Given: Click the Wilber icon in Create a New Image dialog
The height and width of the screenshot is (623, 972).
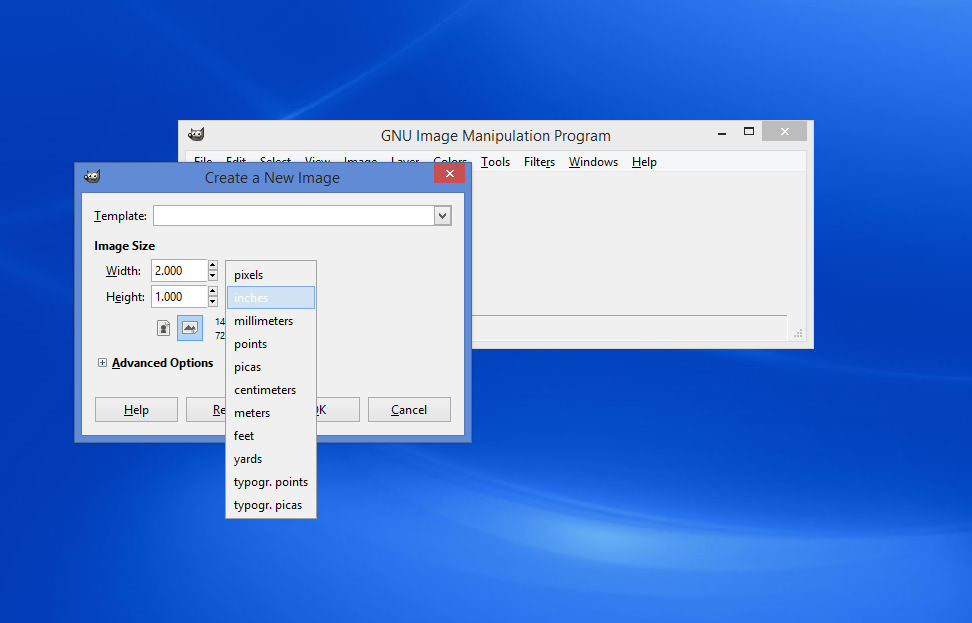Looking at the screenshot, I should [x=92, y=177].
